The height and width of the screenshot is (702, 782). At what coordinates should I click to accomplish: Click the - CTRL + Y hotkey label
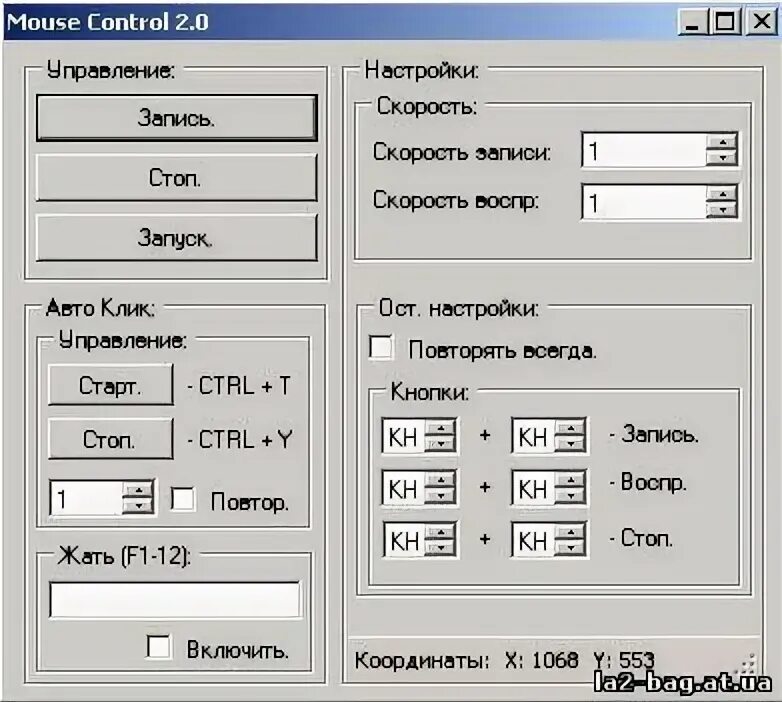(x=239, y=439)
